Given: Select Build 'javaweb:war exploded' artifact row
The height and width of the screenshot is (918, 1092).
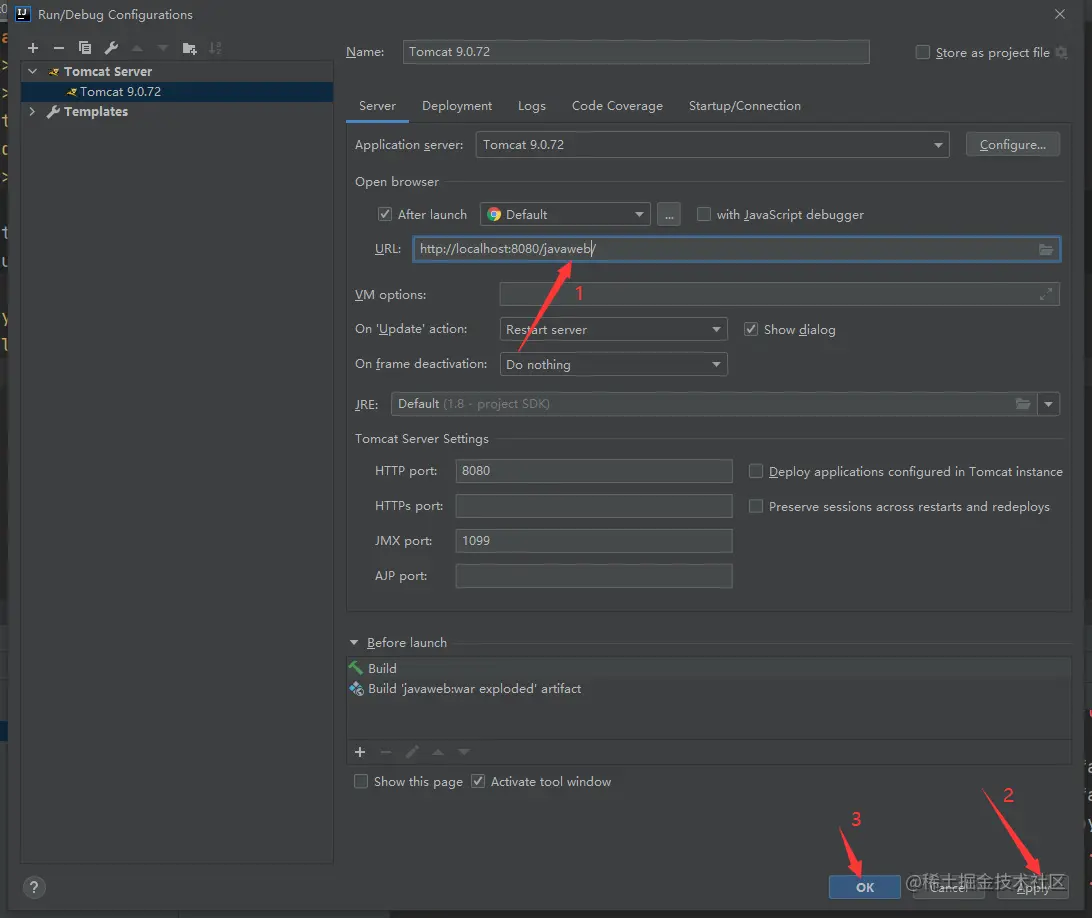Looking at the screenshot, I should [708, 689].
